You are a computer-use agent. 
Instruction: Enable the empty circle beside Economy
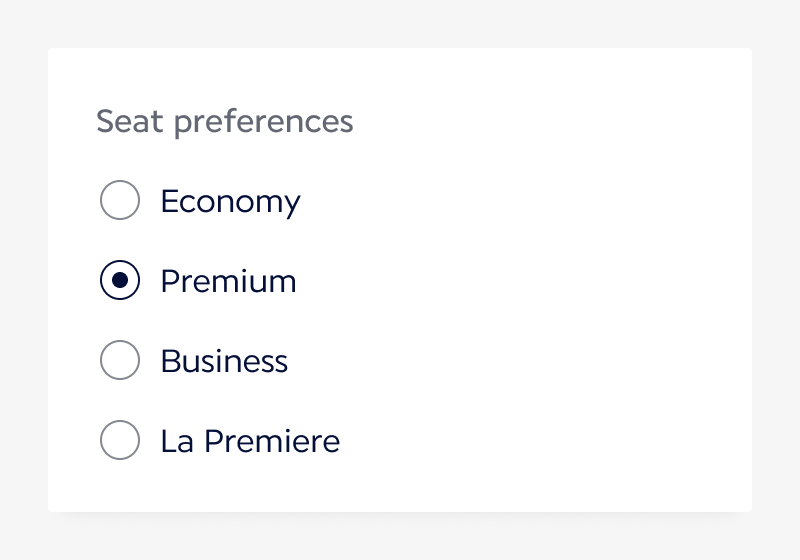120,201
